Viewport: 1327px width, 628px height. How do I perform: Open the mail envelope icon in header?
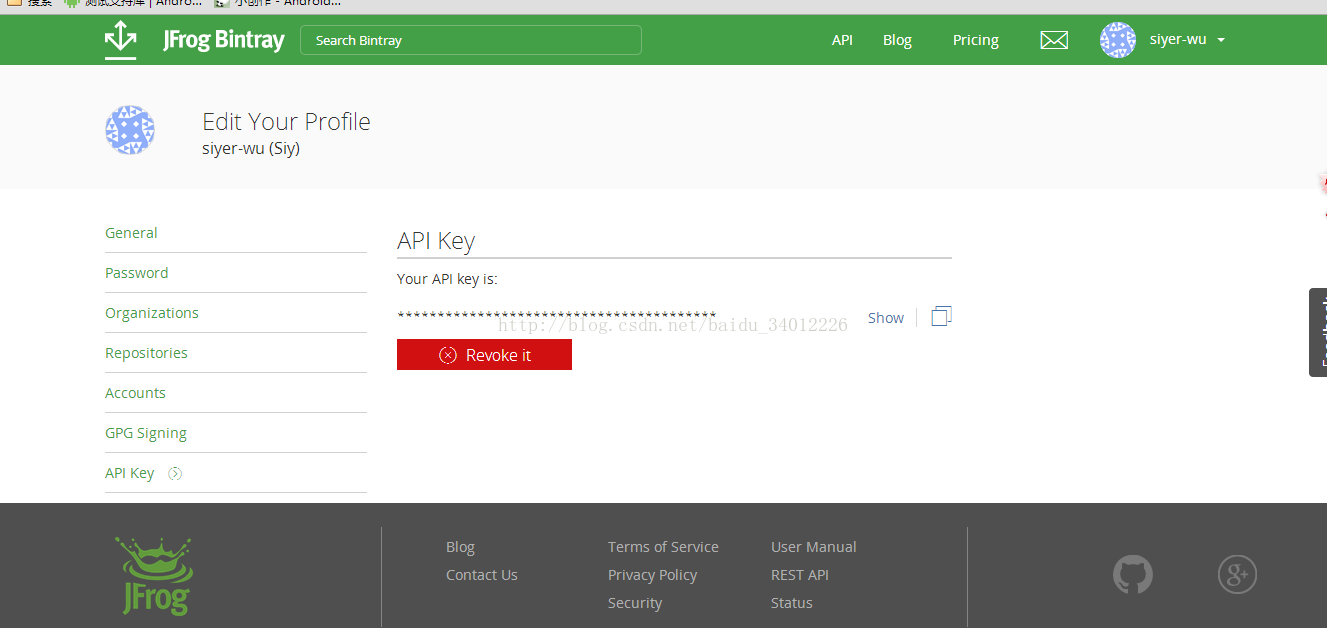1054,40
